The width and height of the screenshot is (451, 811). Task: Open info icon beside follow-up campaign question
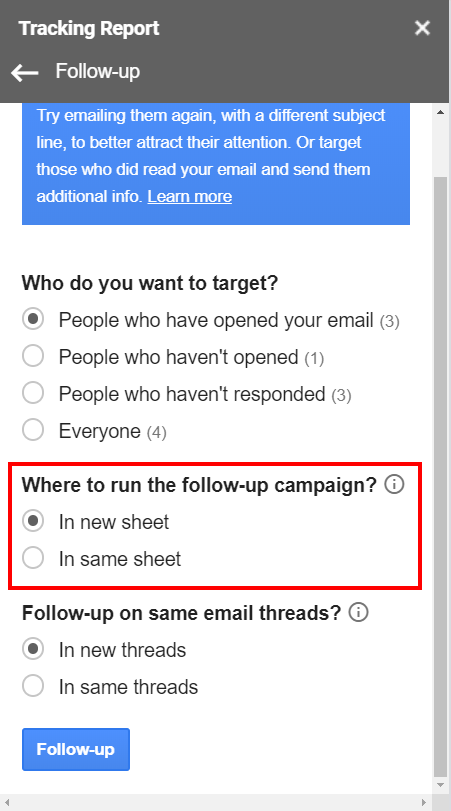394,485
